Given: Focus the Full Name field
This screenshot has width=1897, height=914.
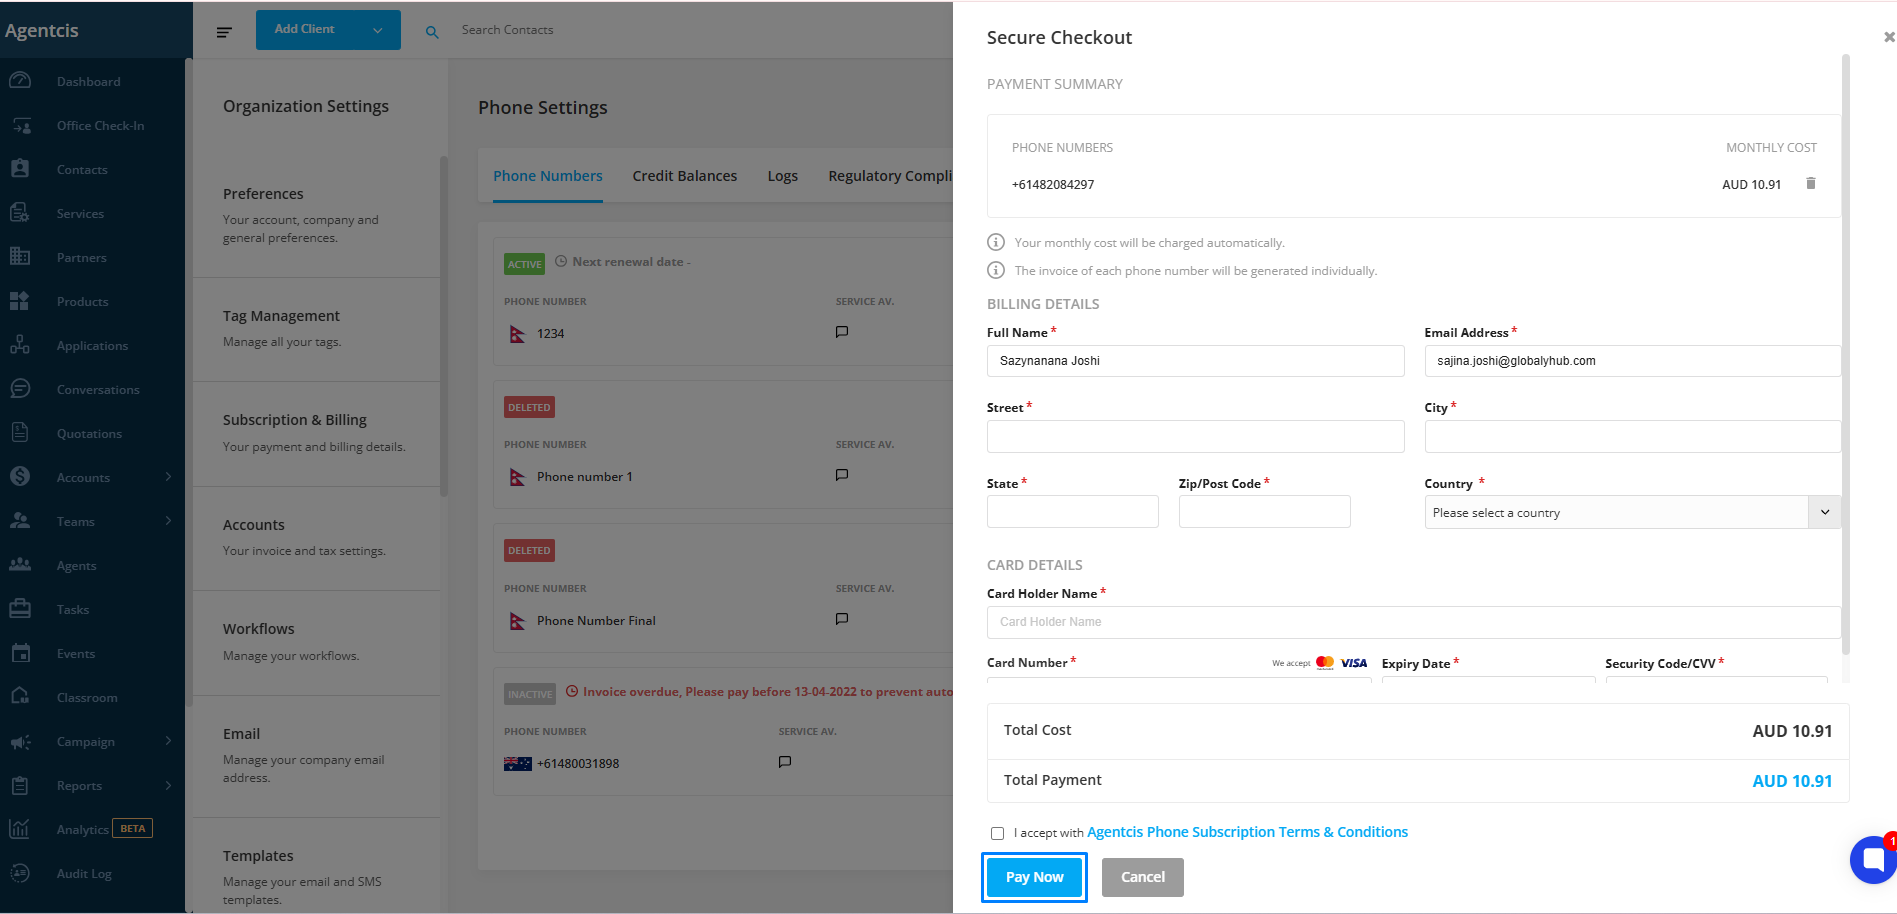Looking at the screenshot, I should click(x=1195, y=361).
